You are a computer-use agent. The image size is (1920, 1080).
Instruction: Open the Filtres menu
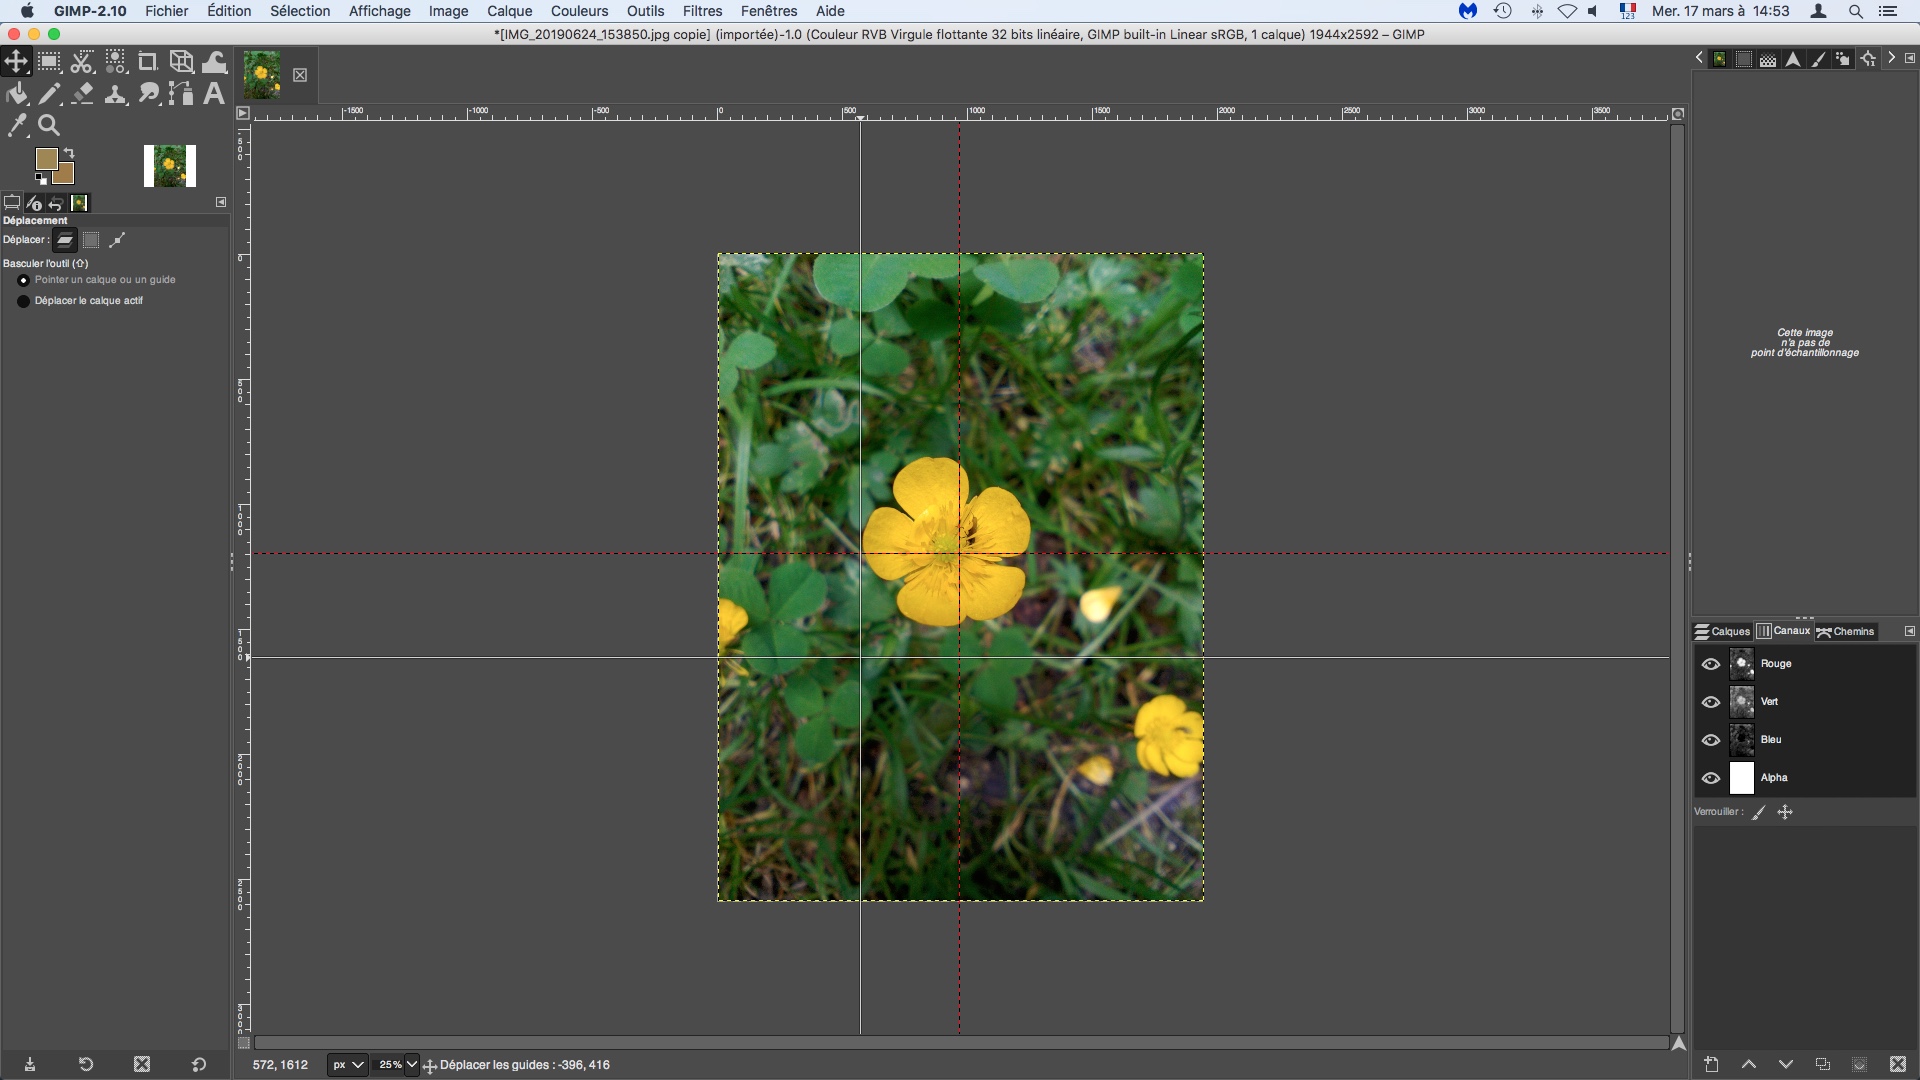click(702, 11)
